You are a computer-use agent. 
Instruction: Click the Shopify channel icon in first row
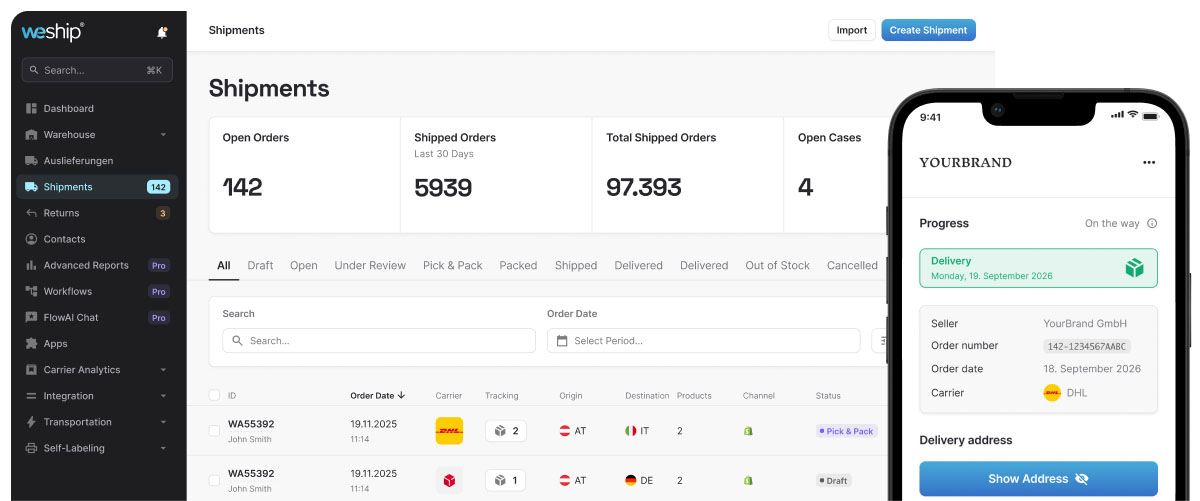tap(747, 431)
